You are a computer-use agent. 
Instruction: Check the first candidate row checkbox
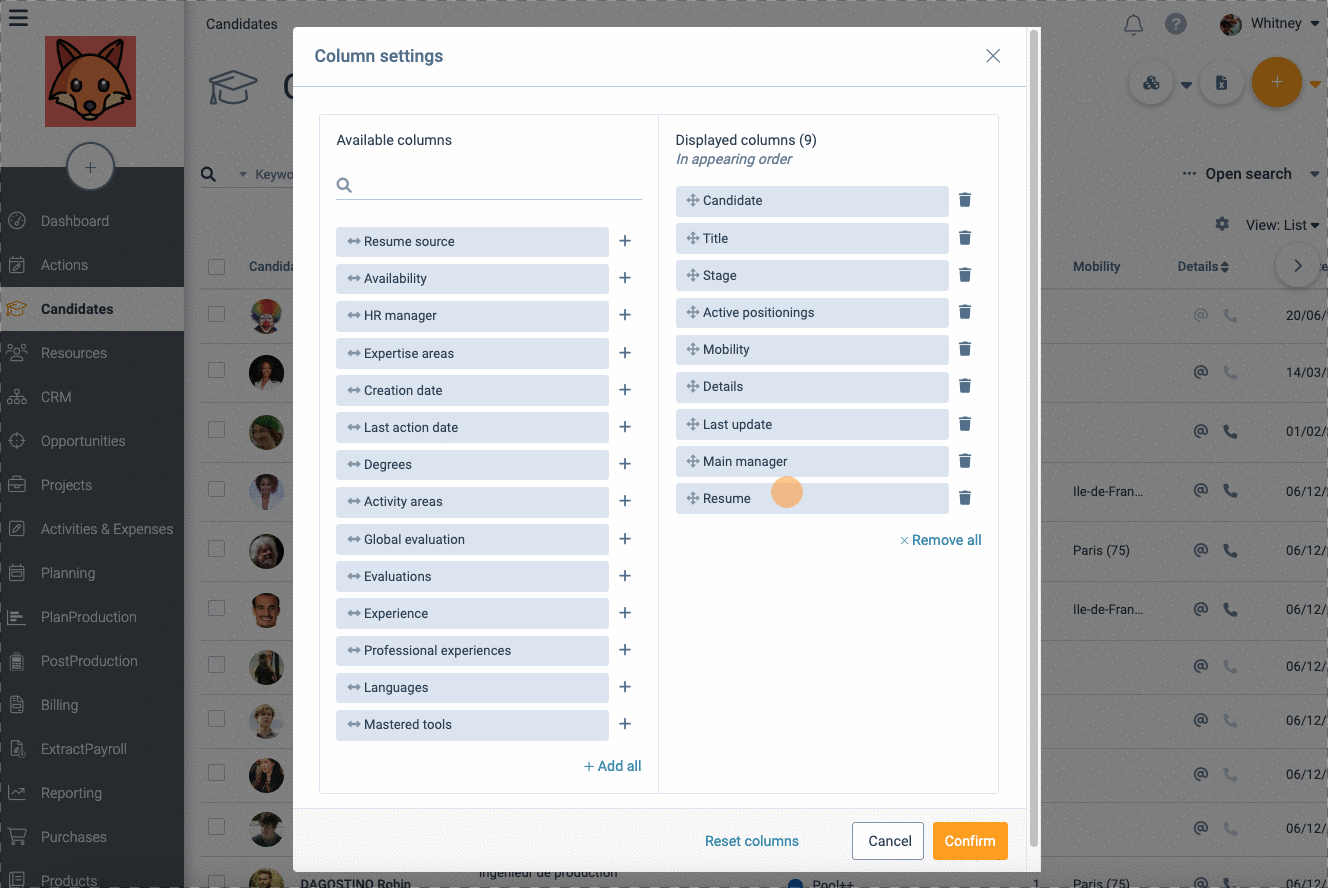tap(216, 314)
